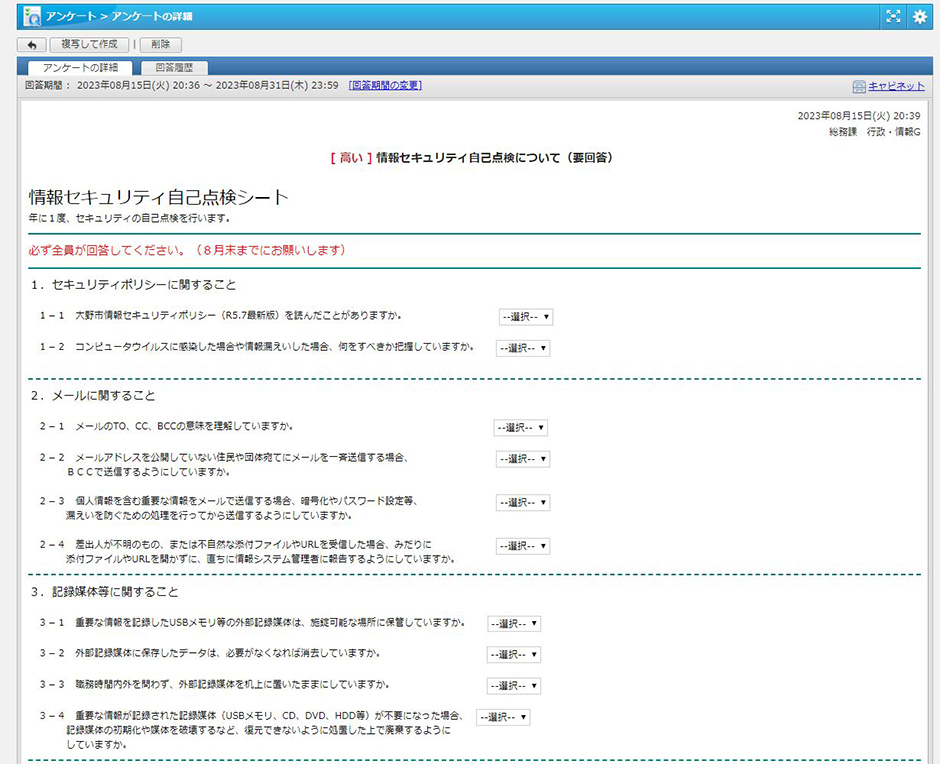Image resolution: width=940 pixels, height=764 pixels.
Task: Expand the --選択-- dropdown for question 2-1
Action: click(x=523, y=427)
